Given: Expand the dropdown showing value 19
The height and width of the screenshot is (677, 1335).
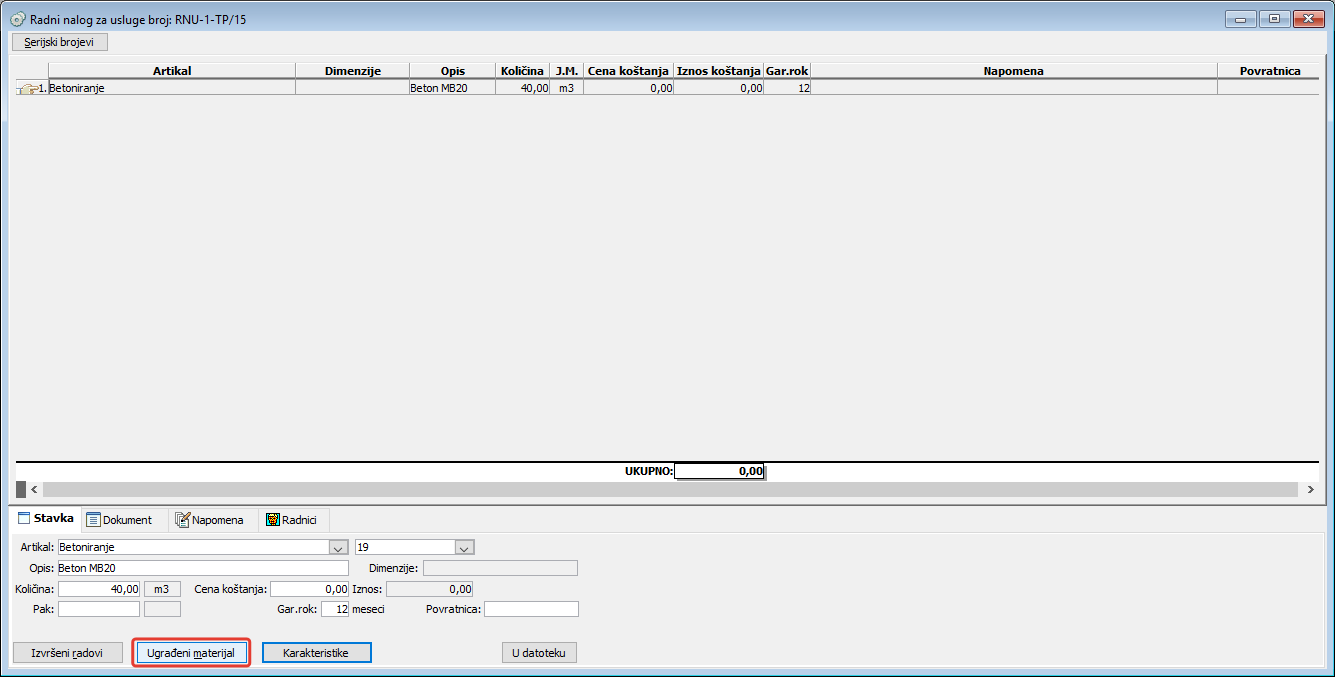Looking at the screenshot, I should click(464, 547).
